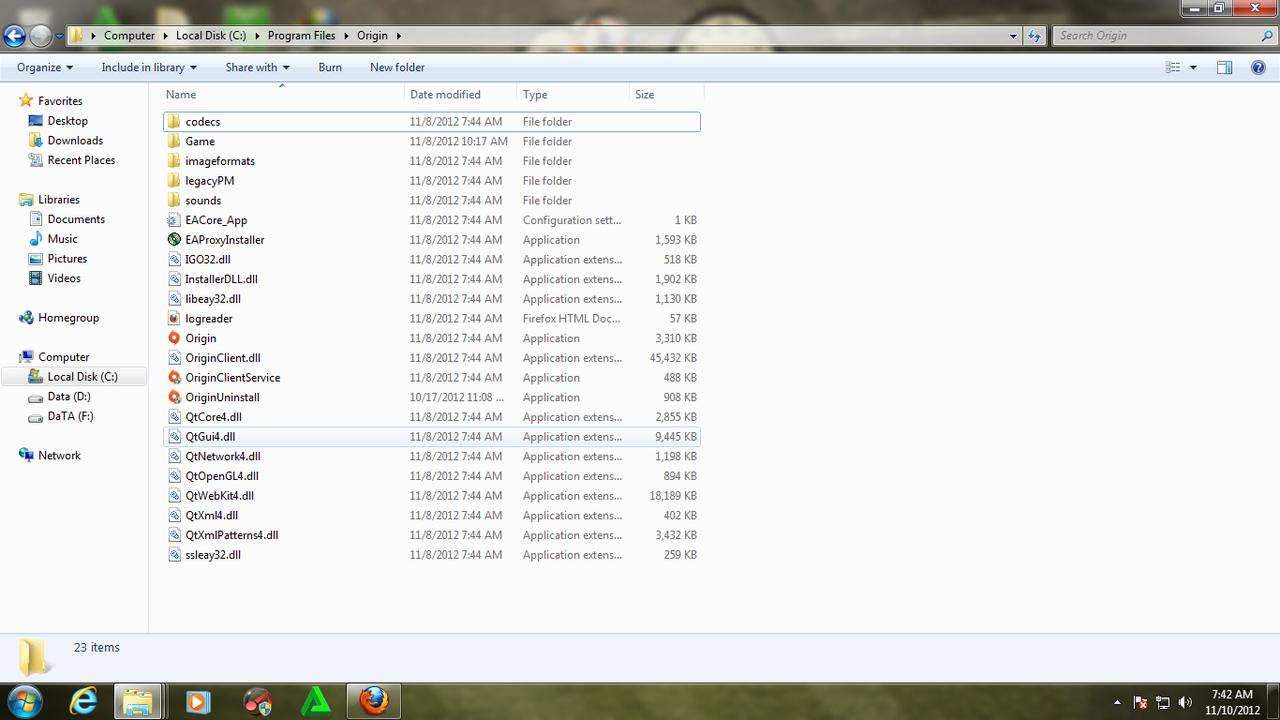This screenshot has height=720, width=1280.
Task: Click the change view icon
Action: click(1174, 67)
